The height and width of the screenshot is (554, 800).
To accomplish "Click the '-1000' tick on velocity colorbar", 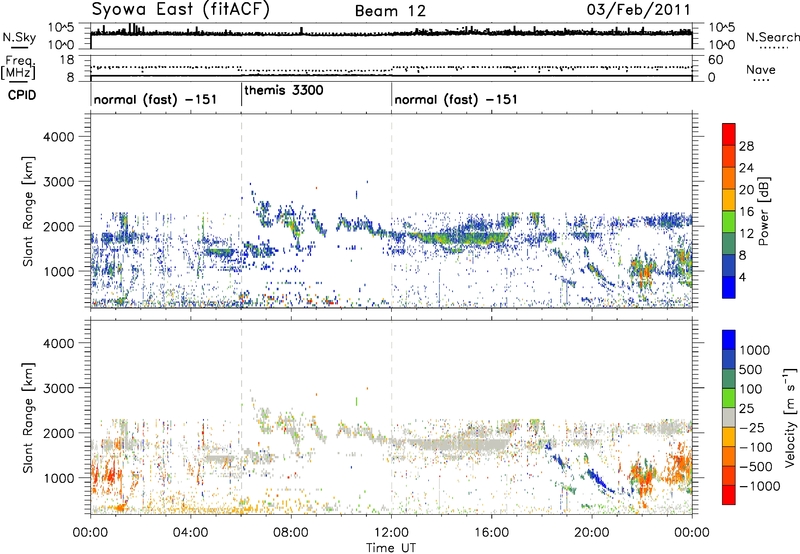I will 759,486.
